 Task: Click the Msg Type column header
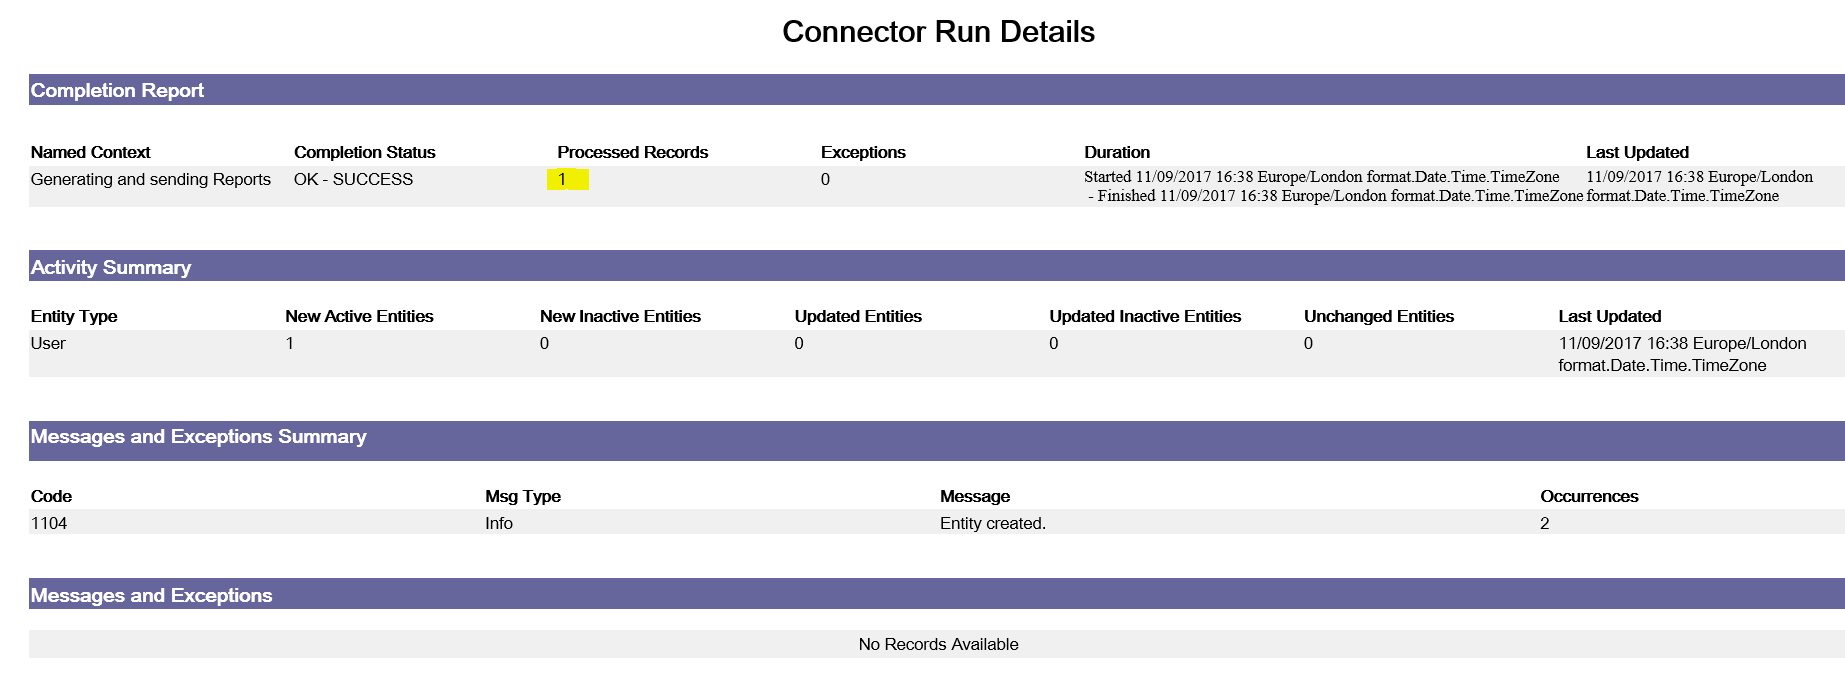(523, 496)
